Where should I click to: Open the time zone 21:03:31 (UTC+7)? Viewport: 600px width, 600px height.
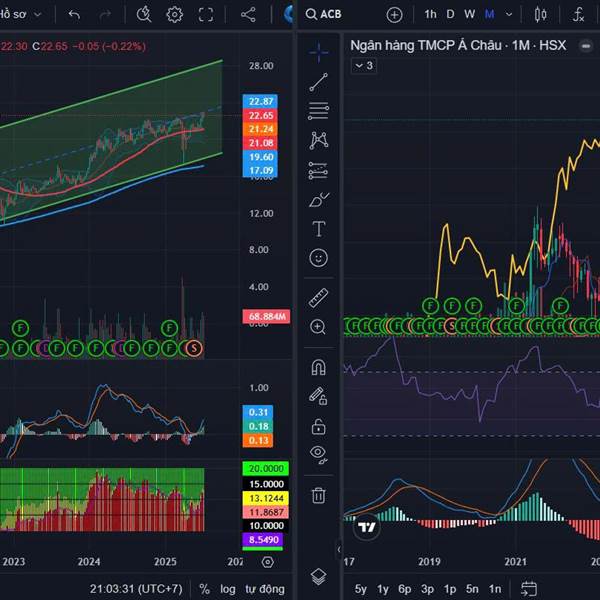coord(136,589)
